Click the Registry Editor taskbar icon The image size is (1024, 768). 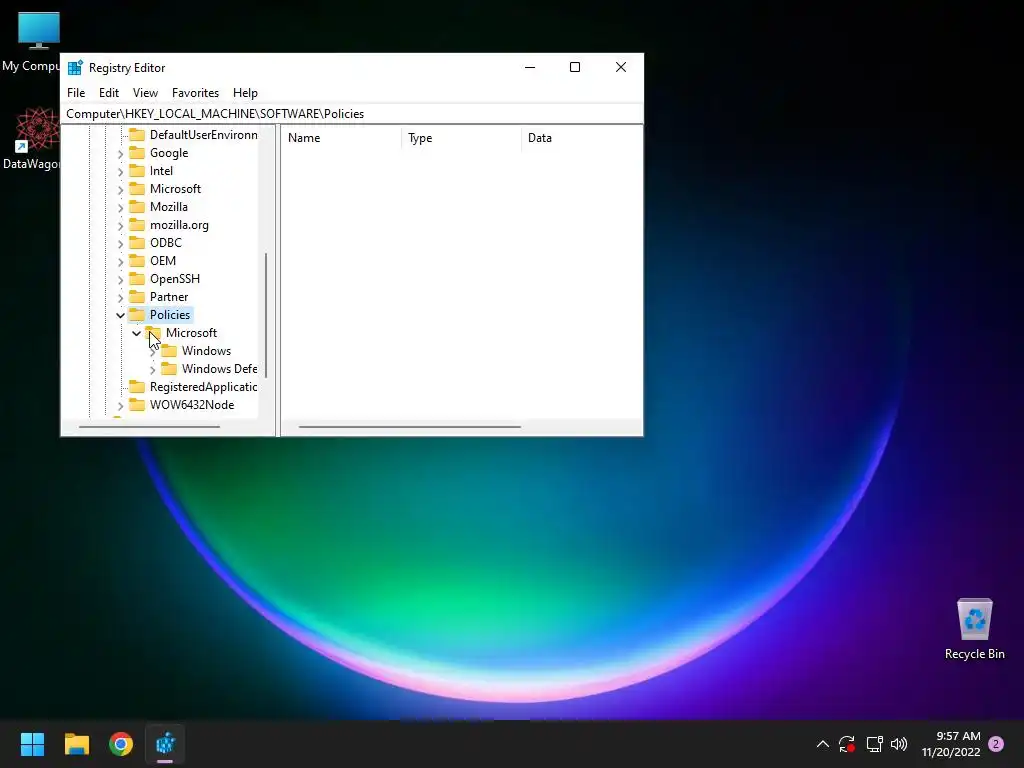coord(165,744)
